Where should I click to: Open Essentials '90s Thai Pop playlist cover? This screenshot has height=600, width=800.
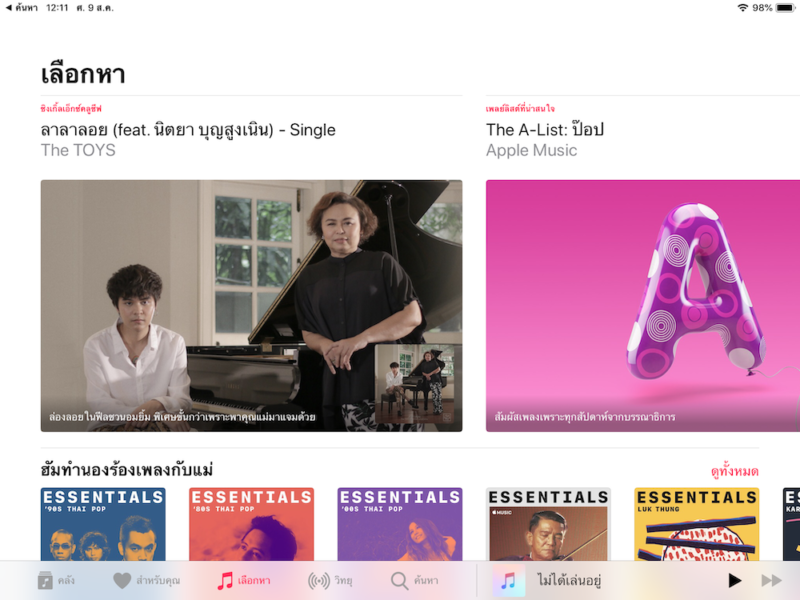tap(103, 524)
